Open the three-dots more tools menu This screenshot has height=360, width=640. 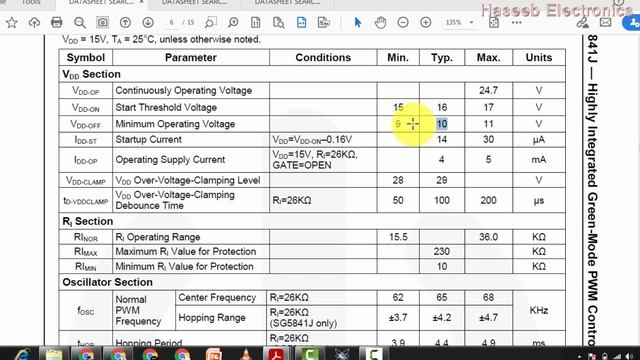pyautogui.click(x=517, y=22)
